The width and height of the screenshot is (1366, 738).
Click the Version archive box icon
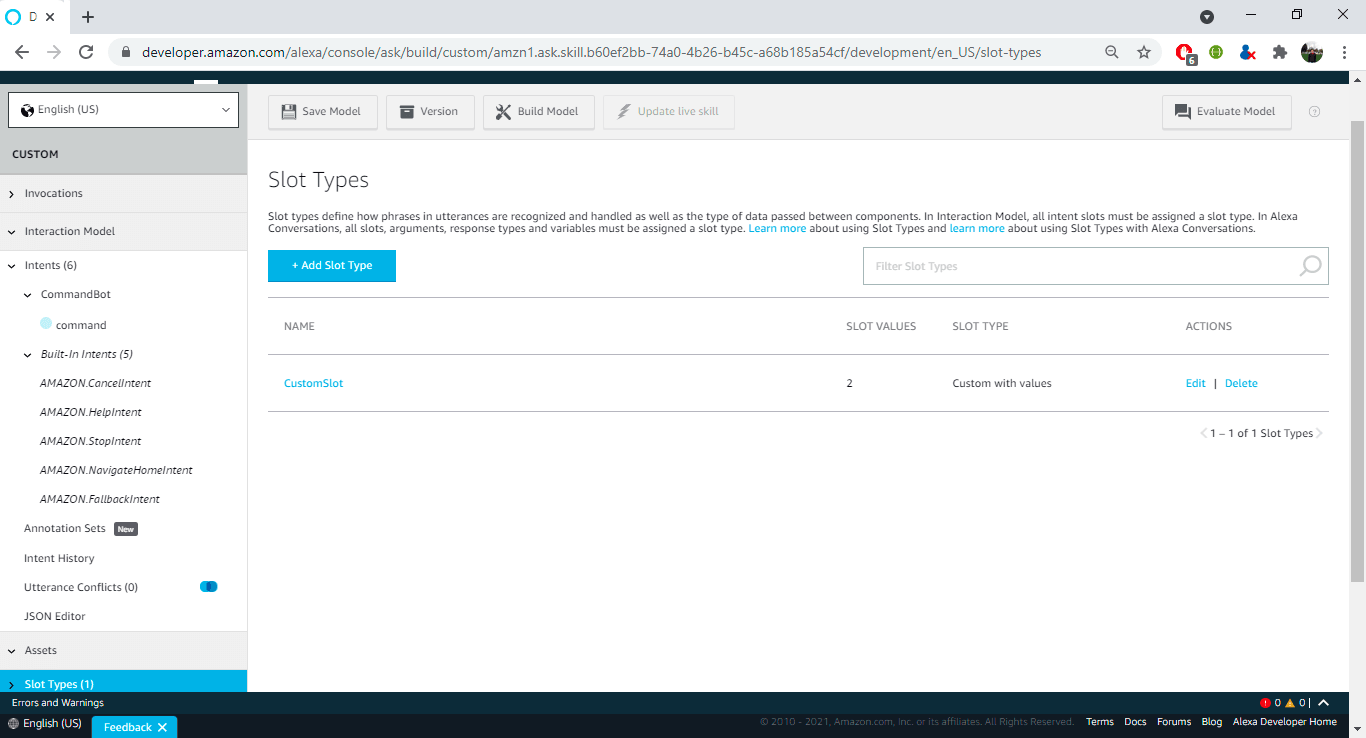[x=407, y=112]
